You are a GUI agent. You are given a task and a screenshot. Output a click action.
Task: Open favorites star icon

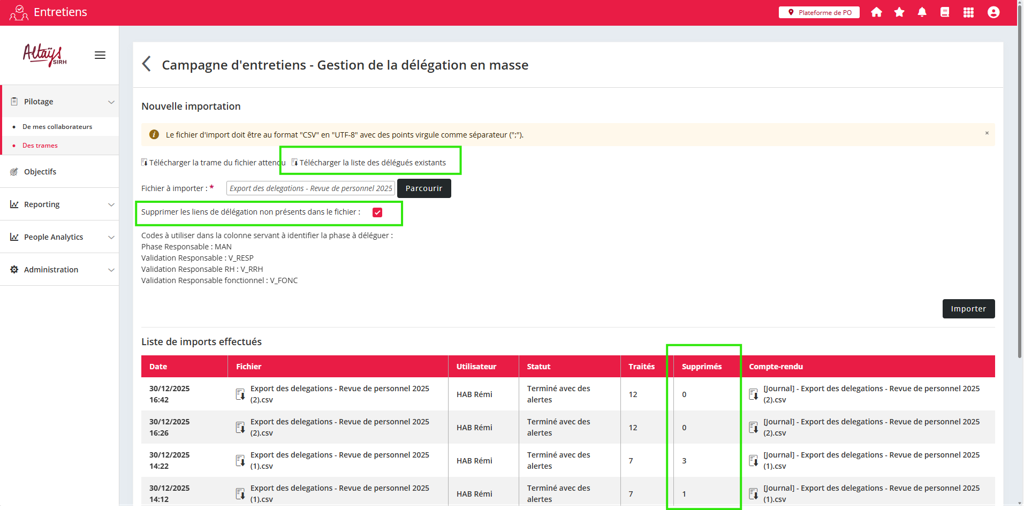click(899, 12)
